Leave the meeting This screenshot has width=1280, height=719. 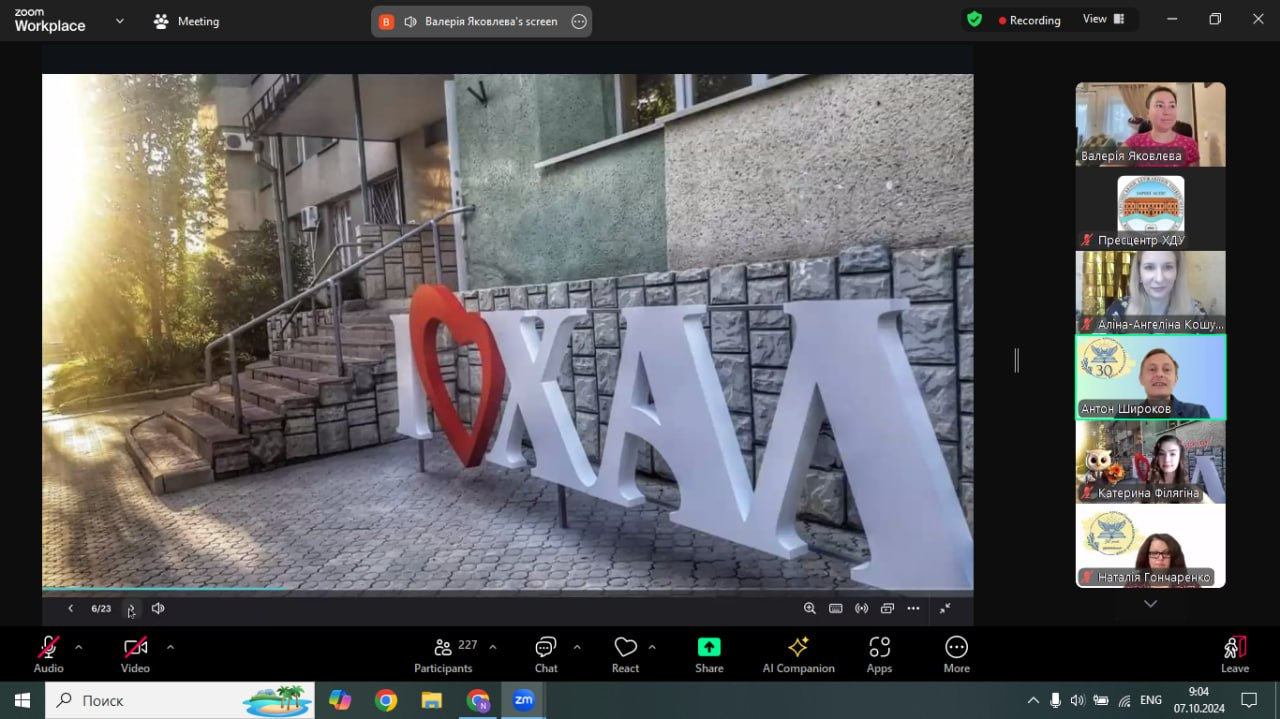[1235, 655]
